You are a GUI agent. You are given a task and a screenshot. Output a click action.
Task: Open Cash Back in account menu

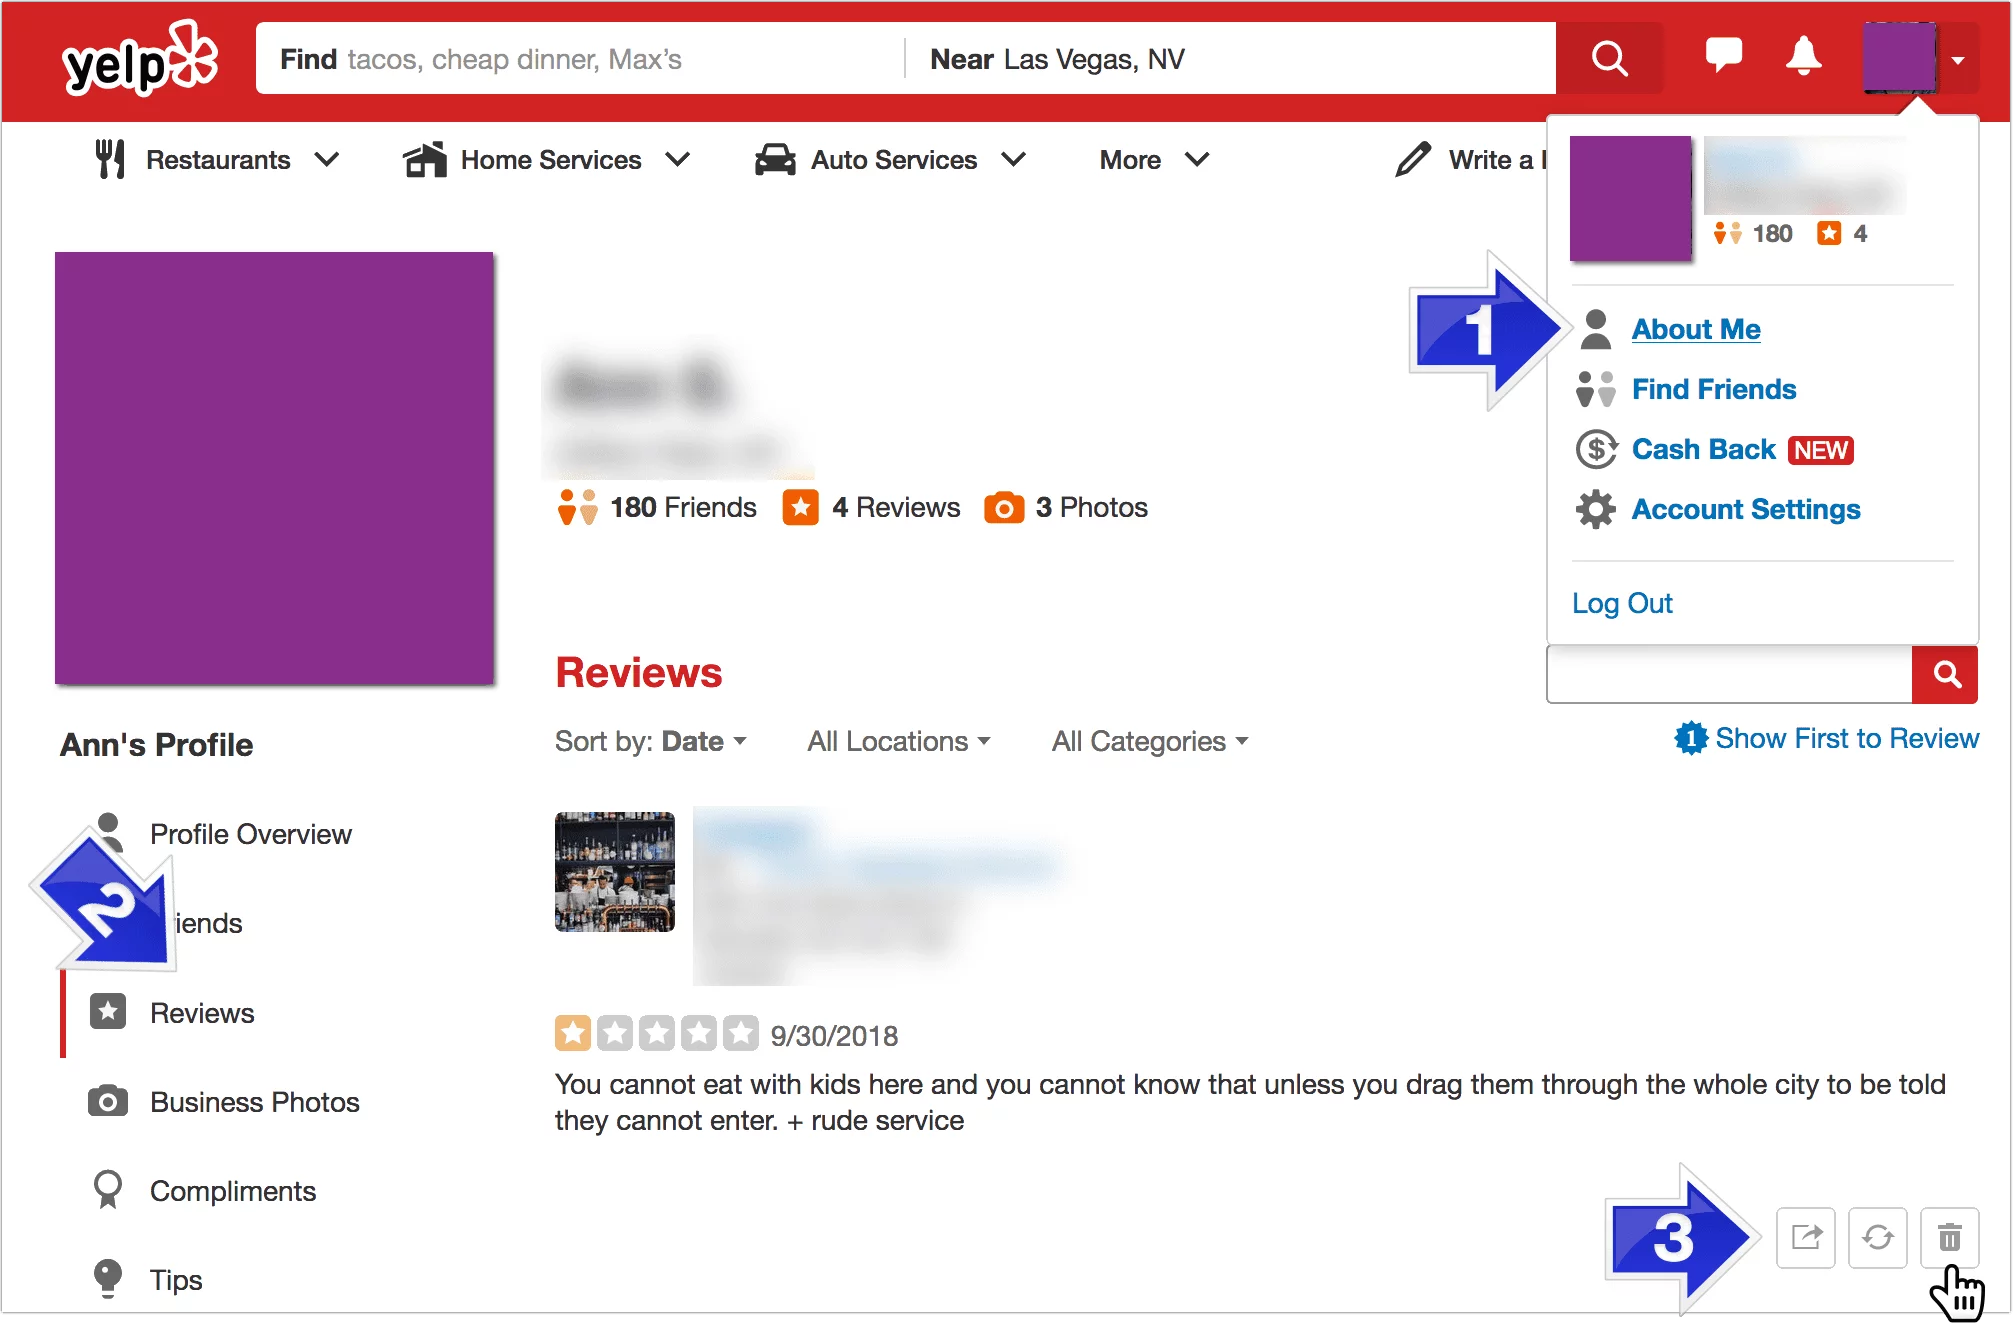pyautogui.click(x=1704, y=449)
